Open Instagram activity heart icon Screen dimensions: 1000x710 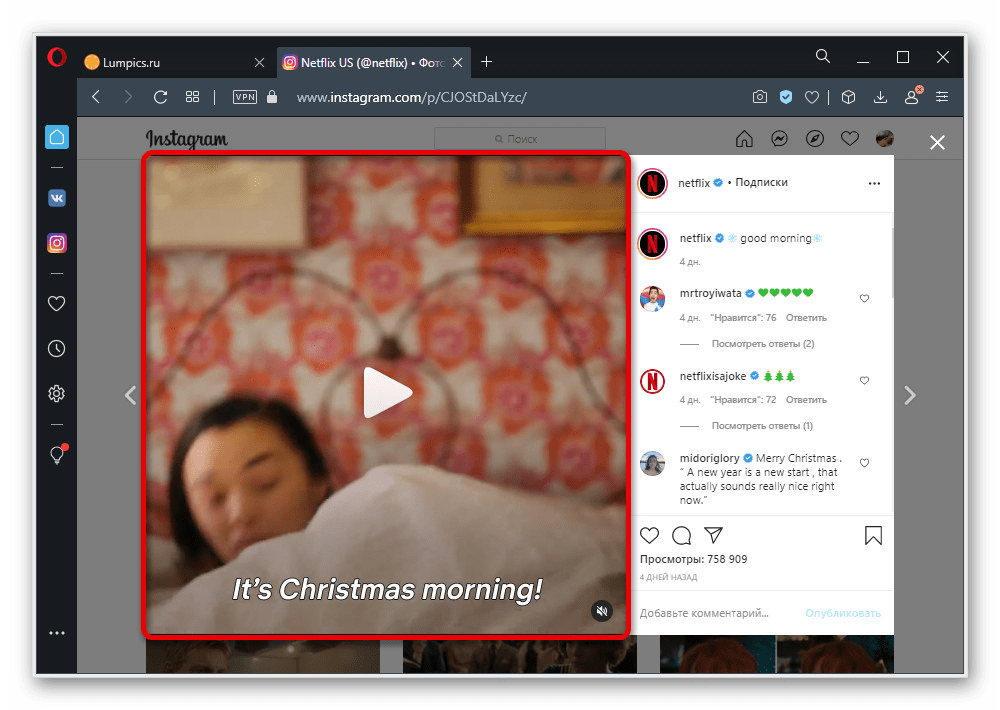849,138
